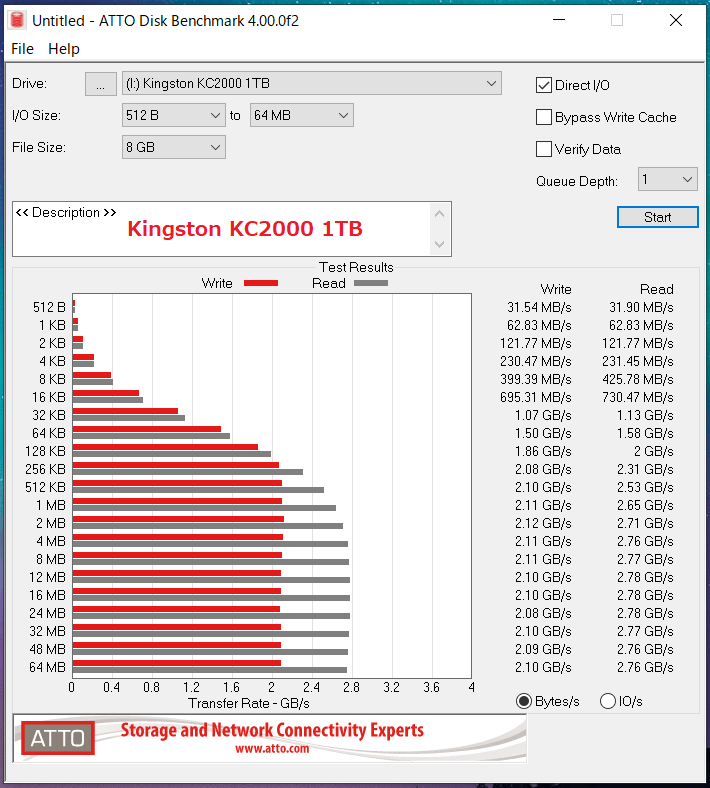Click the 512 KB read value 2.53 GB/s
Viewport: 710px width, 788px height.
coord(645,487)
